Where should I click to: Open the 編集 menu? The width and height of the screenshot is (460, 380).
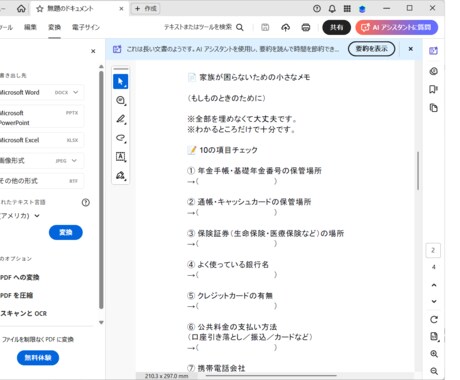pos(30,27)
